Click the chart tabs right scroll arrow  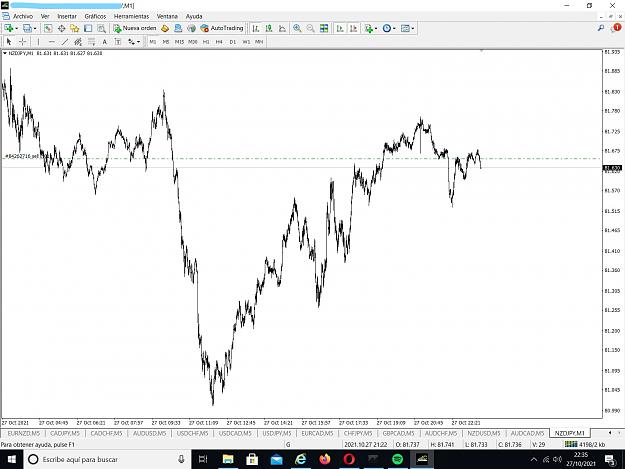[x=619, y=433]
